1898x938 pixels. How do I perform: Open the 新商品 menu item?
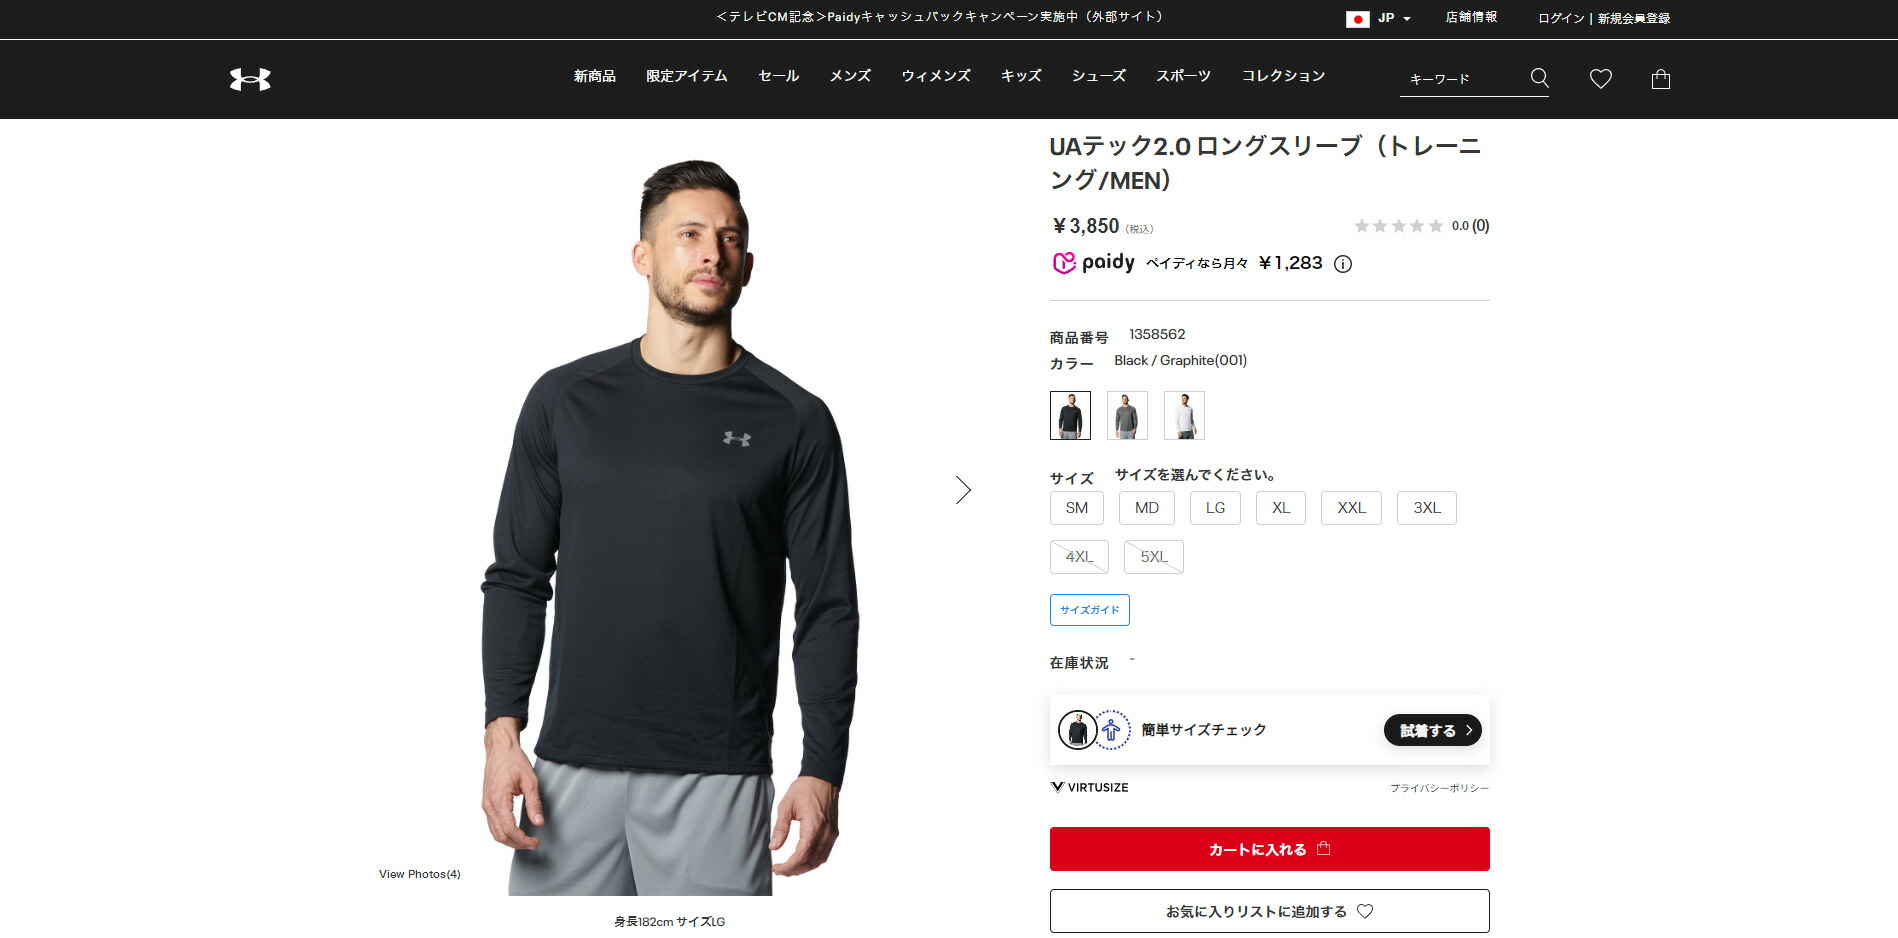pos(595,76)
